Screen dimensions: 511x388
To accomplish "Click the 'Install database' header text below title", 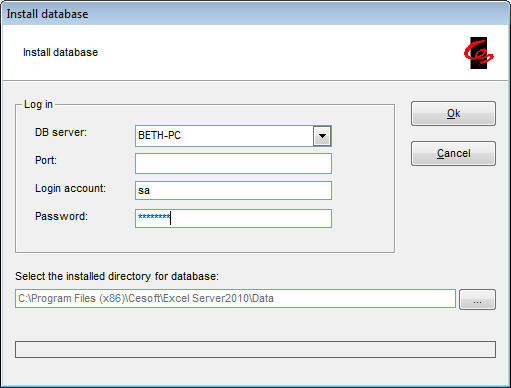I will coord(60,52).
